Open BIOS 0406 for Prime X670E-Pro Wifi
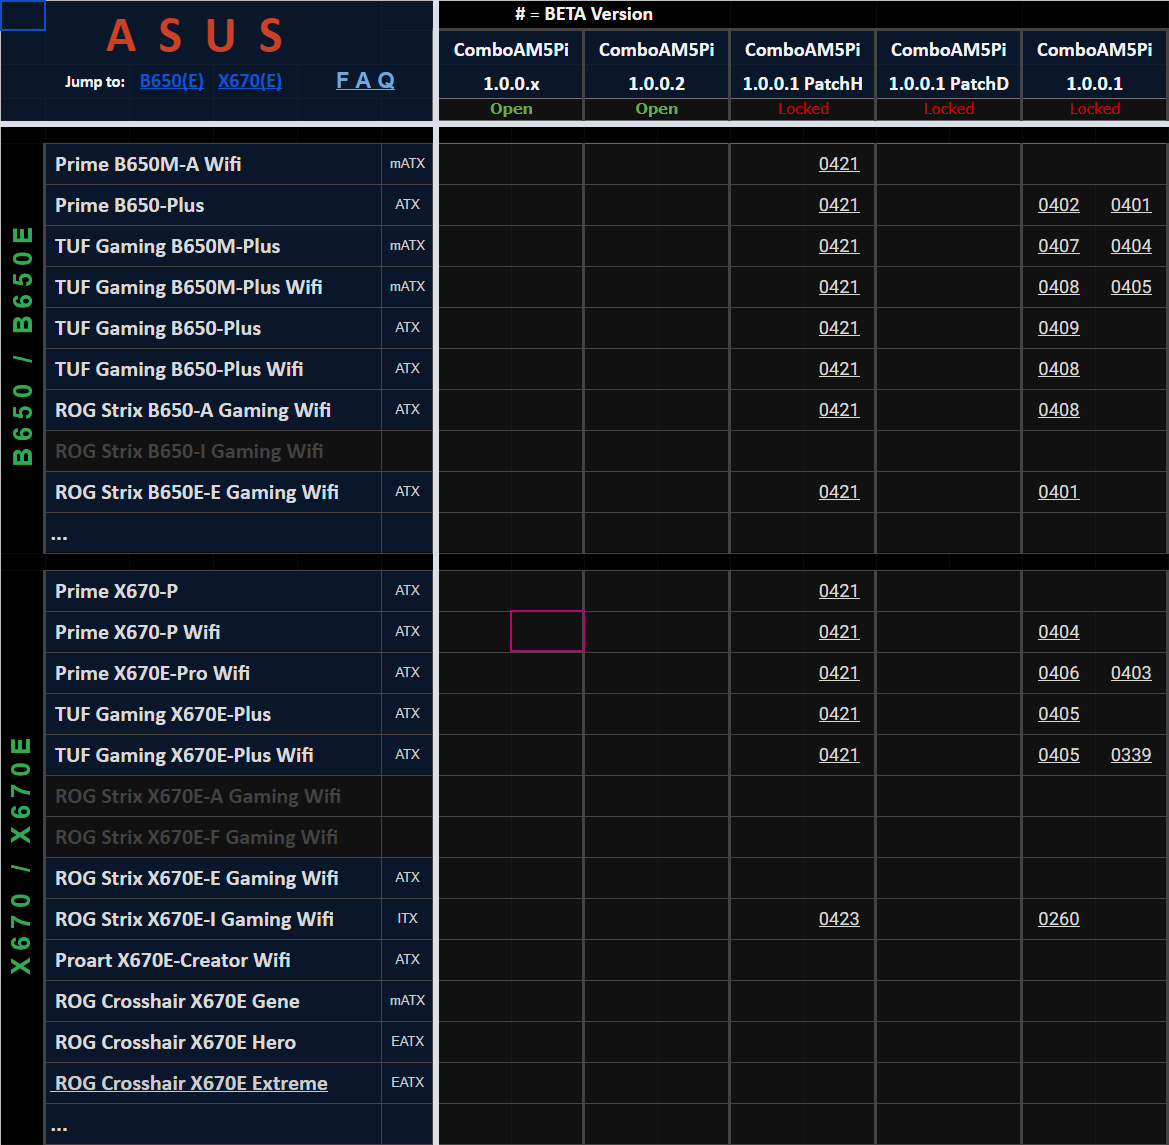1169x1145 pixels. [x=1059, y=673]
